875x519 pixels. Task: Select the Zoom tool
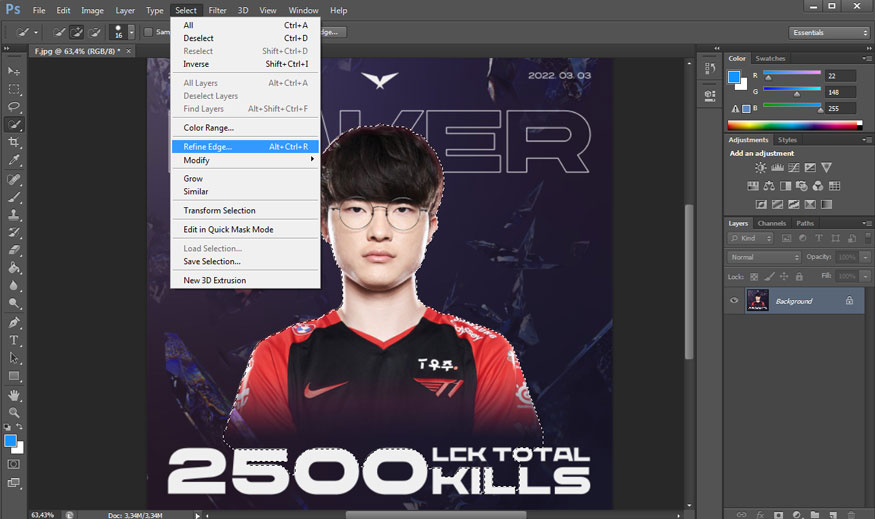click(14, 413)
